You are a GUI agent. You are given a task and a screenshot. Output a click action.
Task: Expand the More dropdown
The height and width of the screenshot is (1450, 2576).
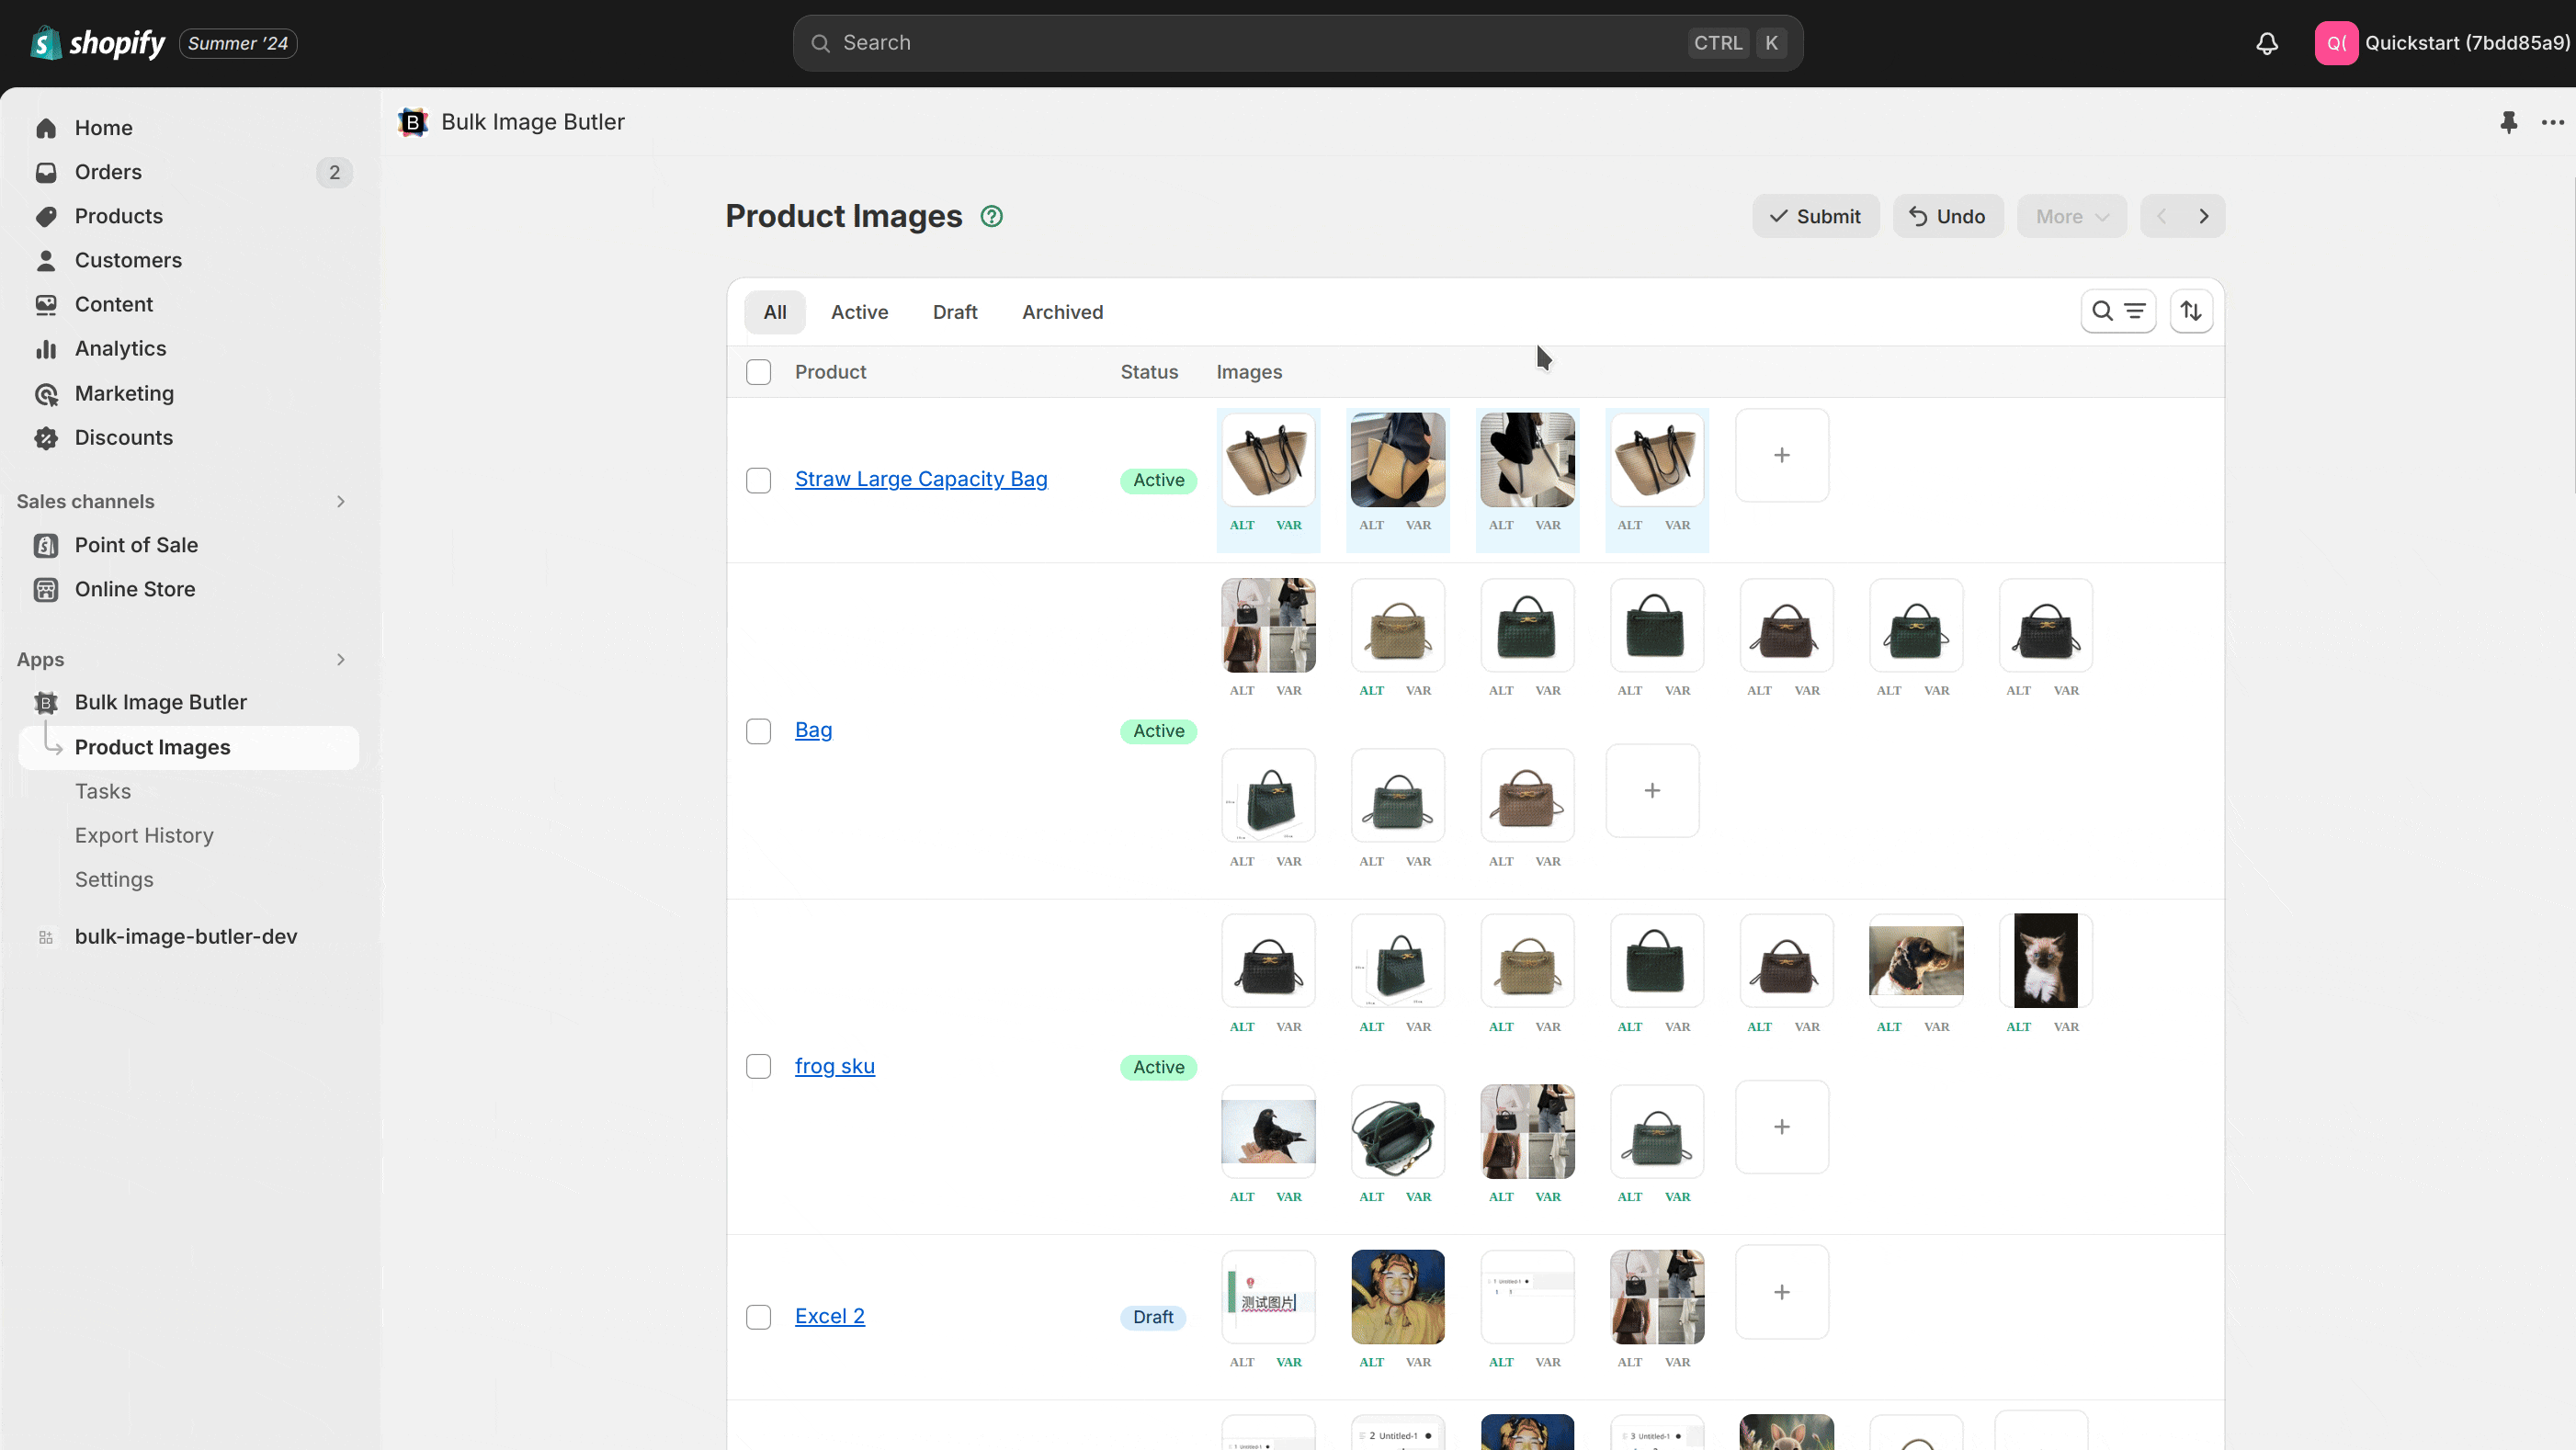tap(2071, 216)
